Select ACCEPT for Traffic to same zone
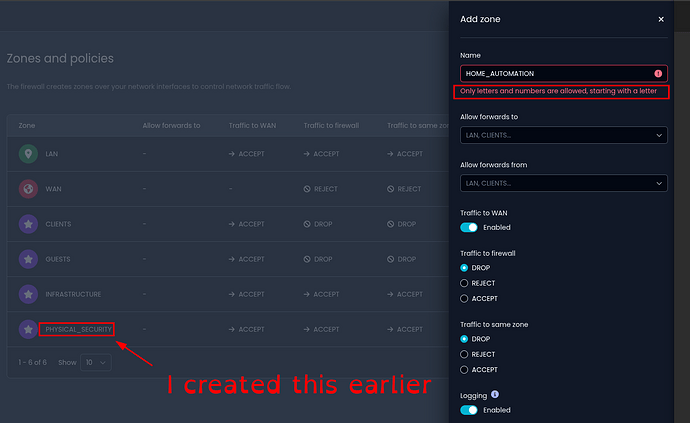 [x=464, y=369]
